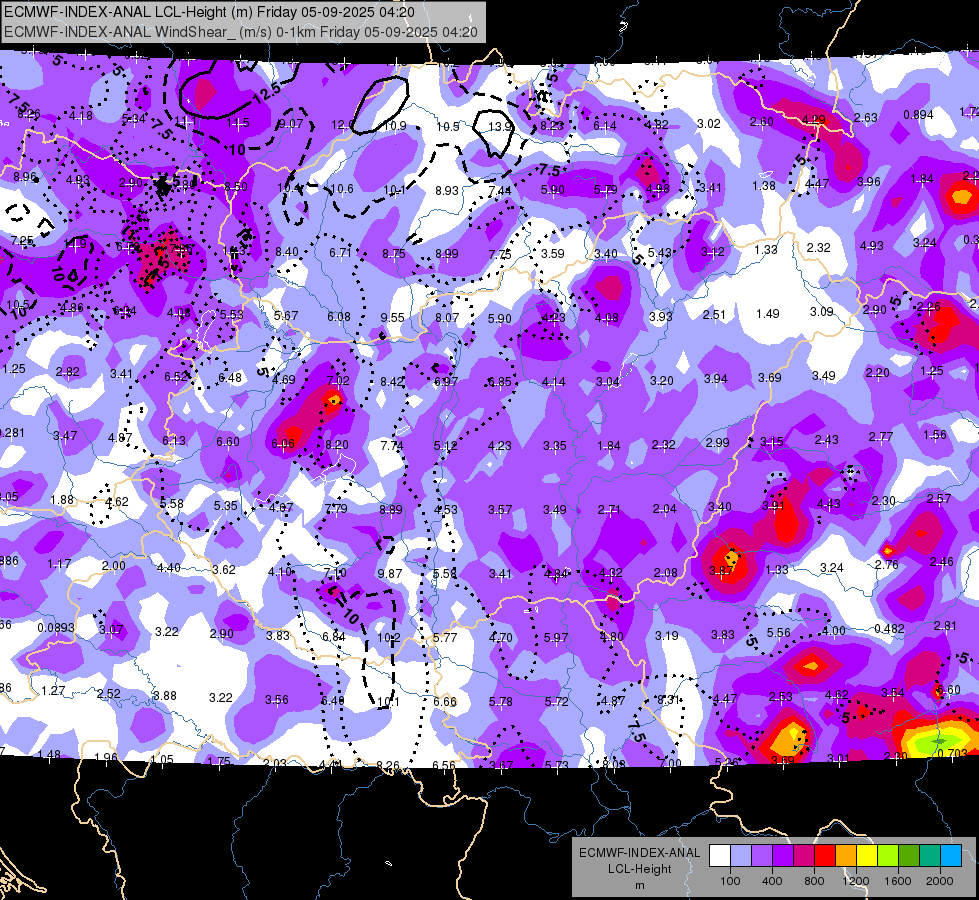Click the white legend swatch below 100 m
Image resolution: width=979 pixels, height=900 pixels.
tap(720, 856)
